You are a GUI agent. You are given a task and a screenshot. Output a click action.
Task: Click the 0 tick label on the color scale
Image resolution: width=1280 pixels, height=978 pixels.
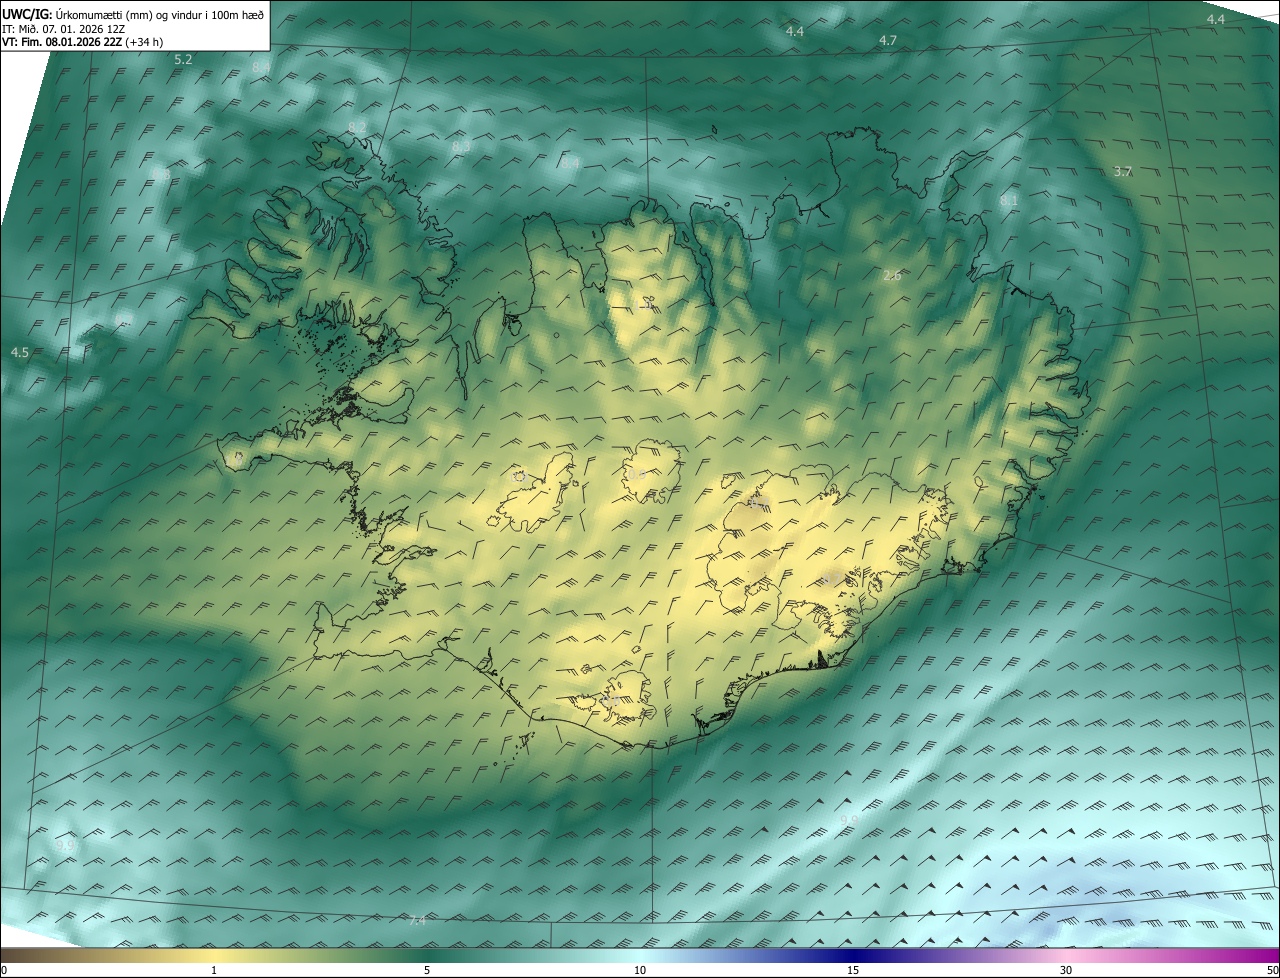click(x=4, y=971)
